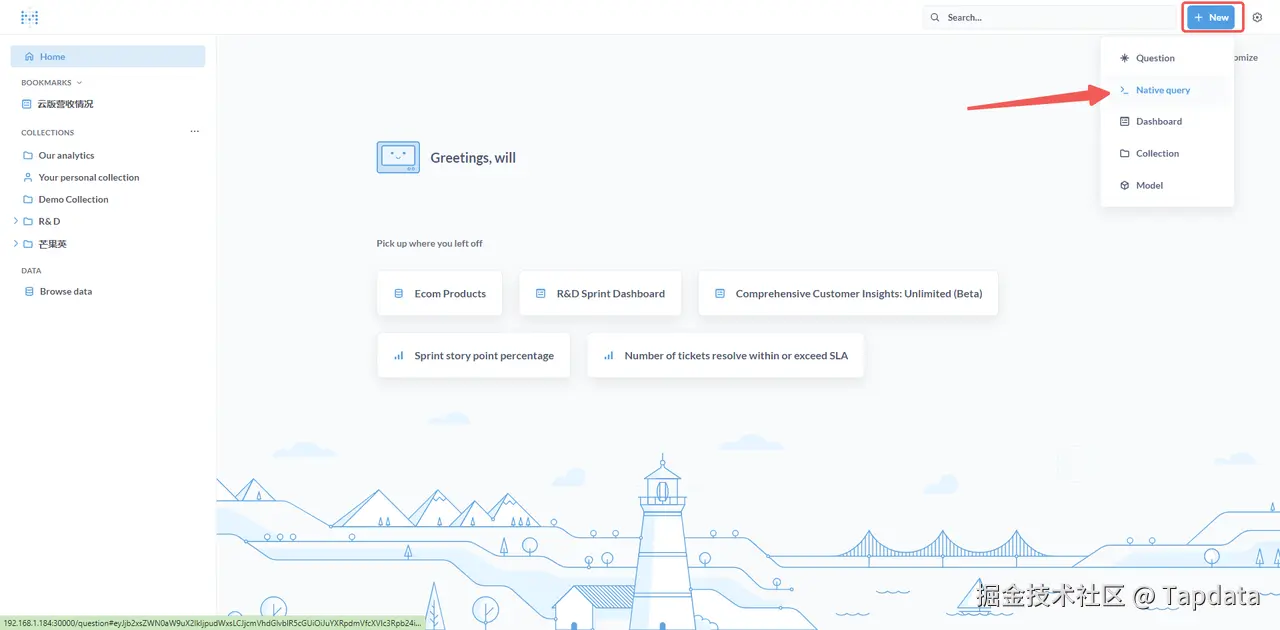Select Model from the New menu

click(x=1167, y=186)
